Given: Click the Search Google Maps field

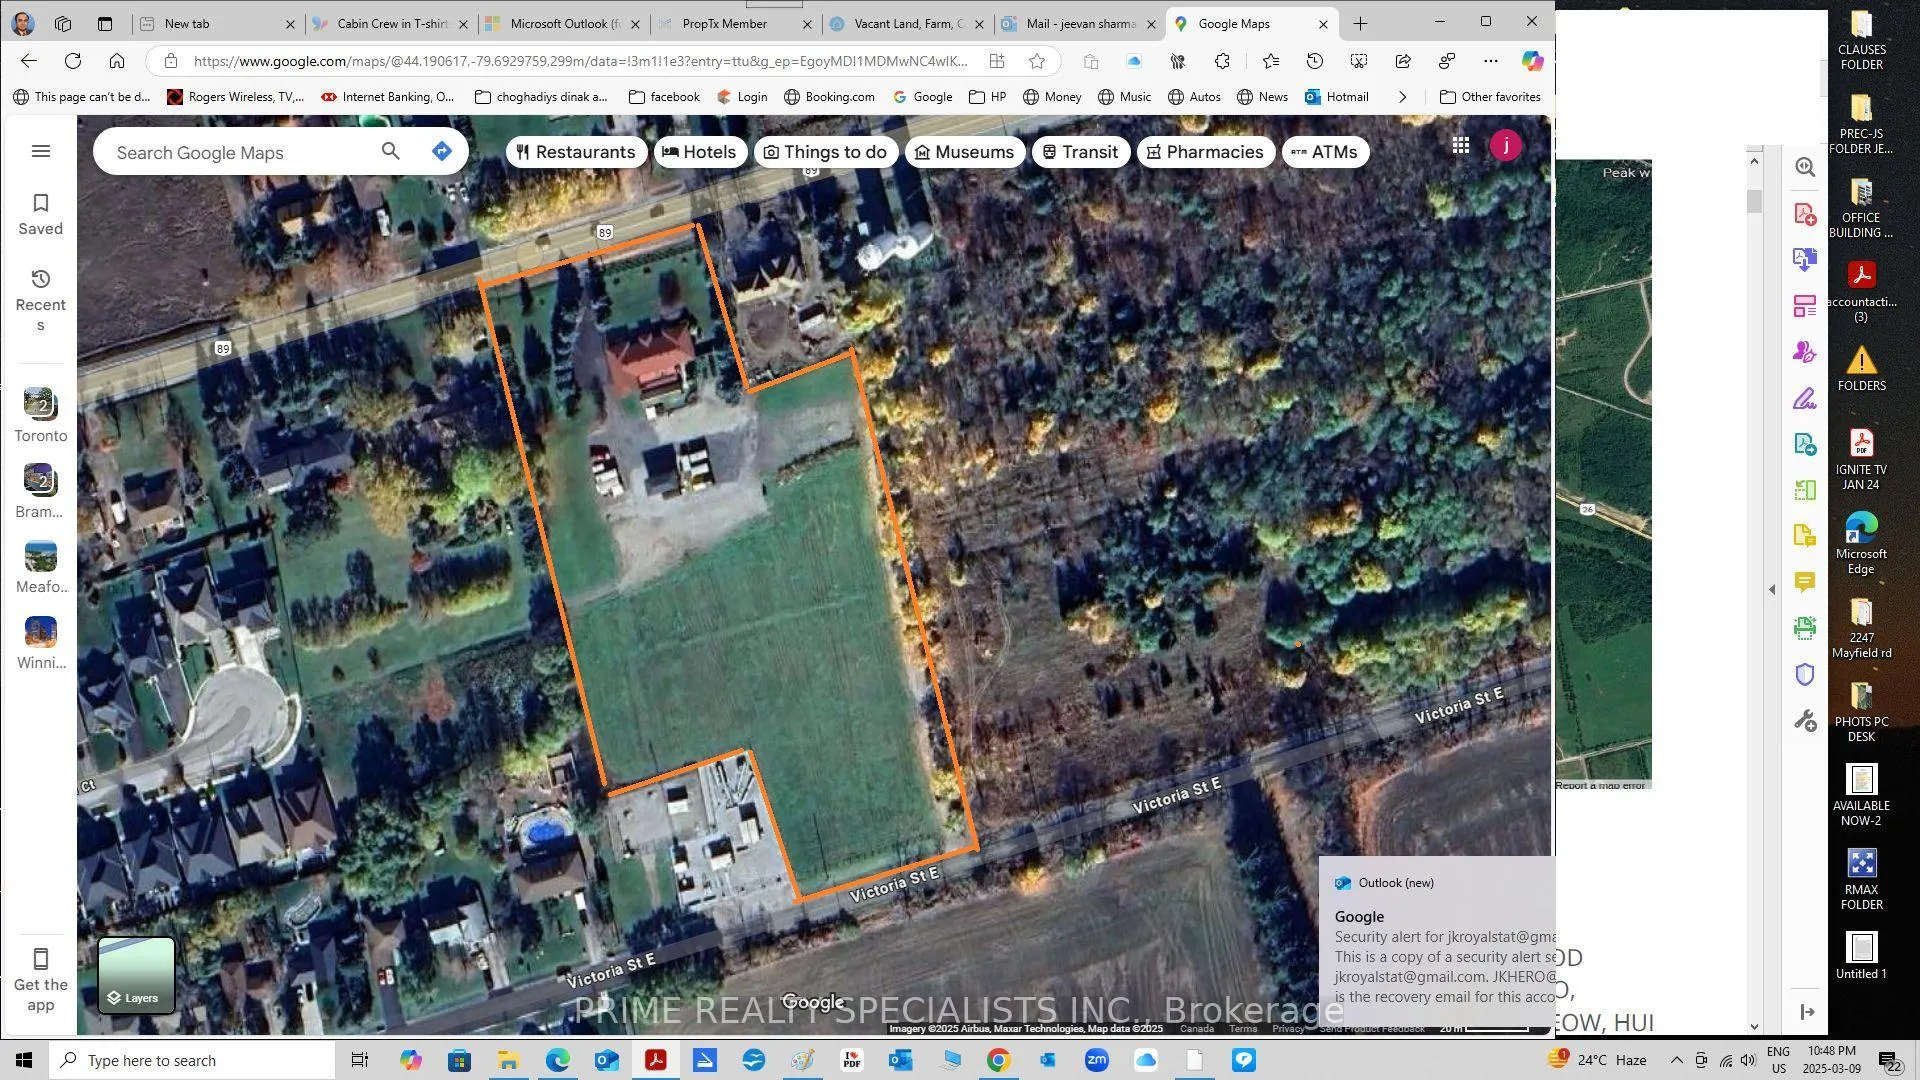Looking at the screenshot, I should [x=240, y=152].
